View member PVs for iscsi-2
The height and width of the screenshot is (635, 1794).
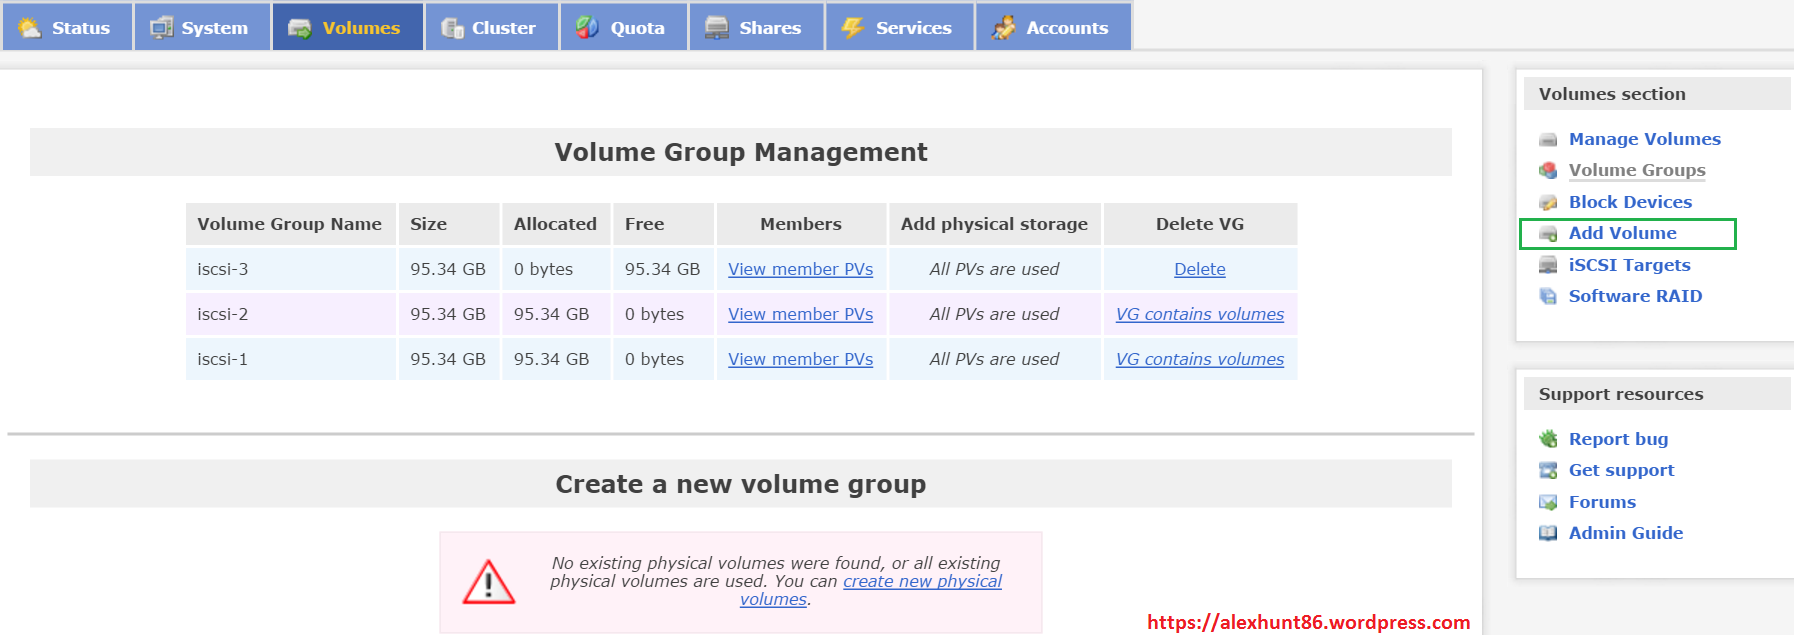[800, 314]
